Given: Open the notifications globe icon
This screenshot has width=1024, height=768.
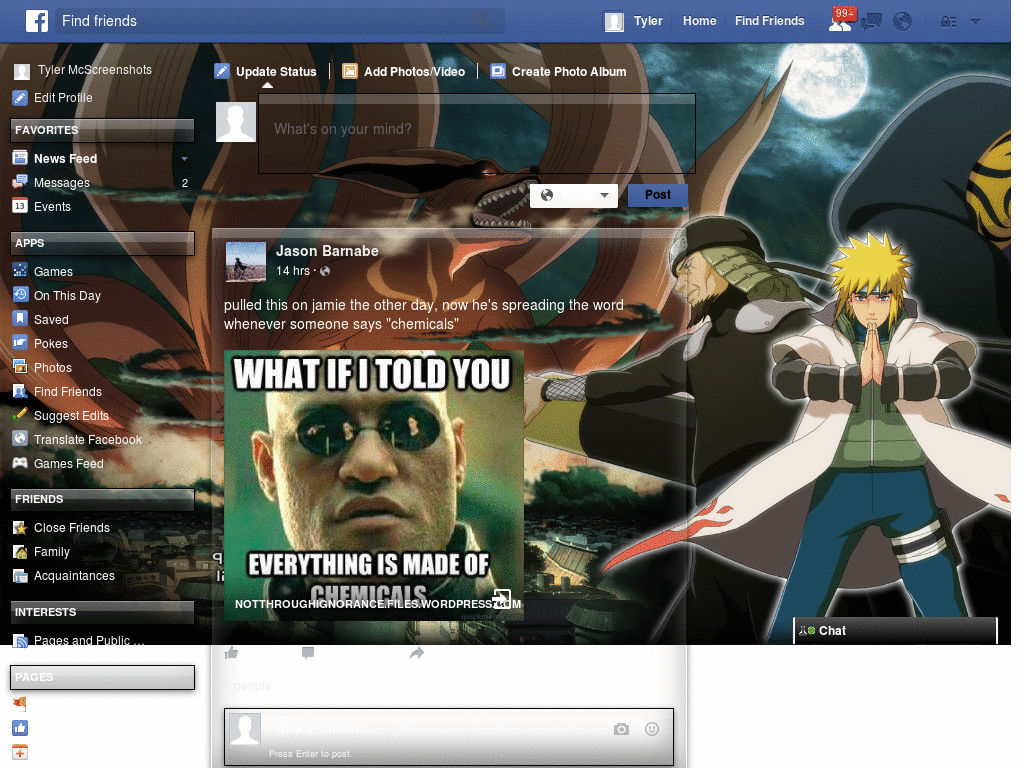Looking at the screenshot, I should point(902,20).
